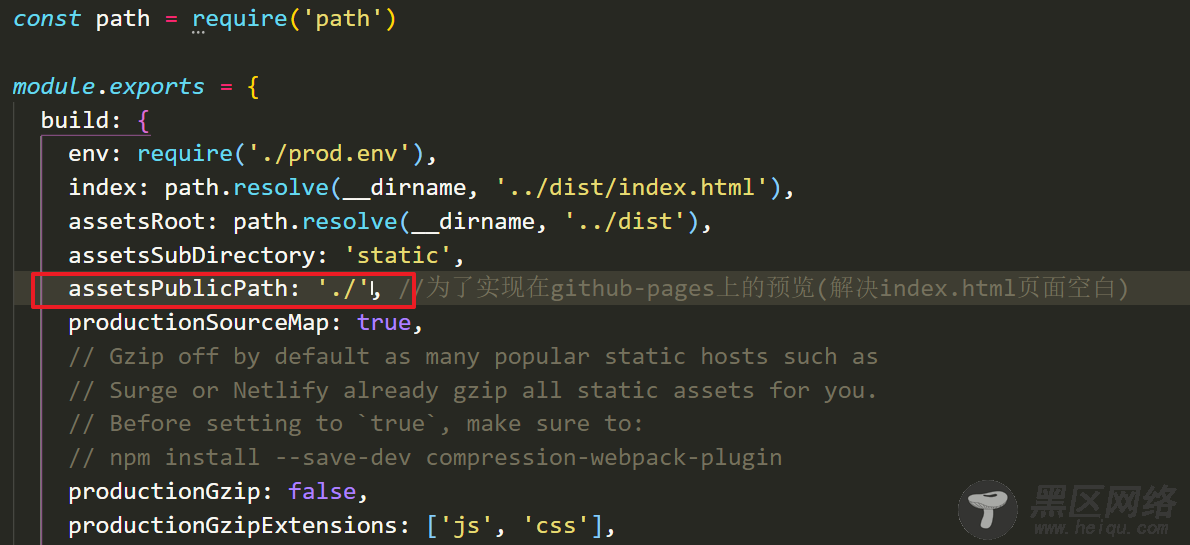Click the "assetsSubDirectory" property name
Image resolution: width=1190 pixels, height=545 pixels.
click(192, 255)
